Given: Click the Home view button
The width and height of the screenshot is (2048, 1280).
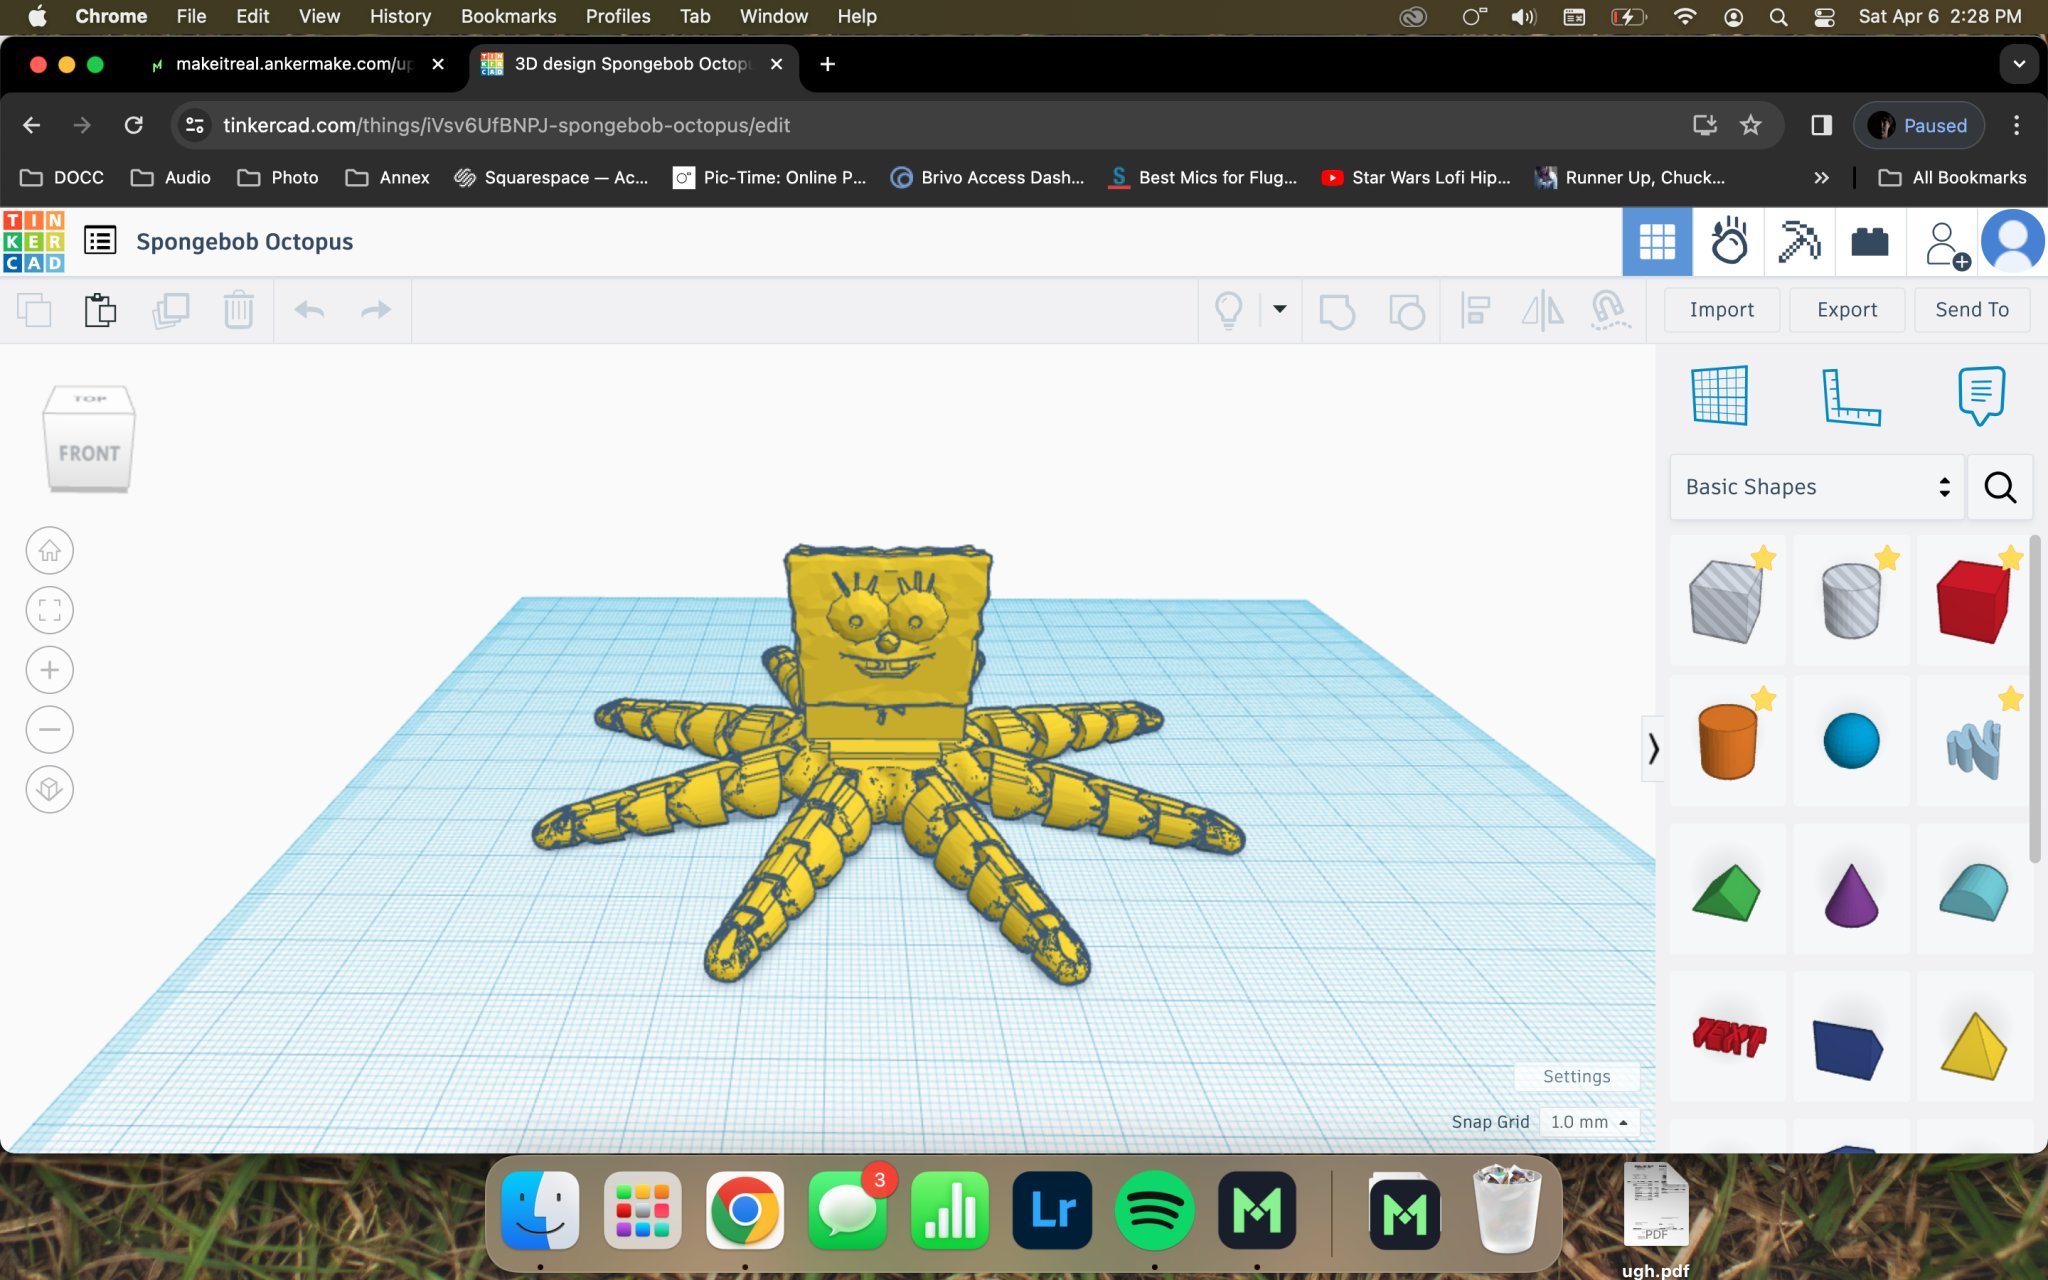Looking at the screenshot, I should point(50,551).
